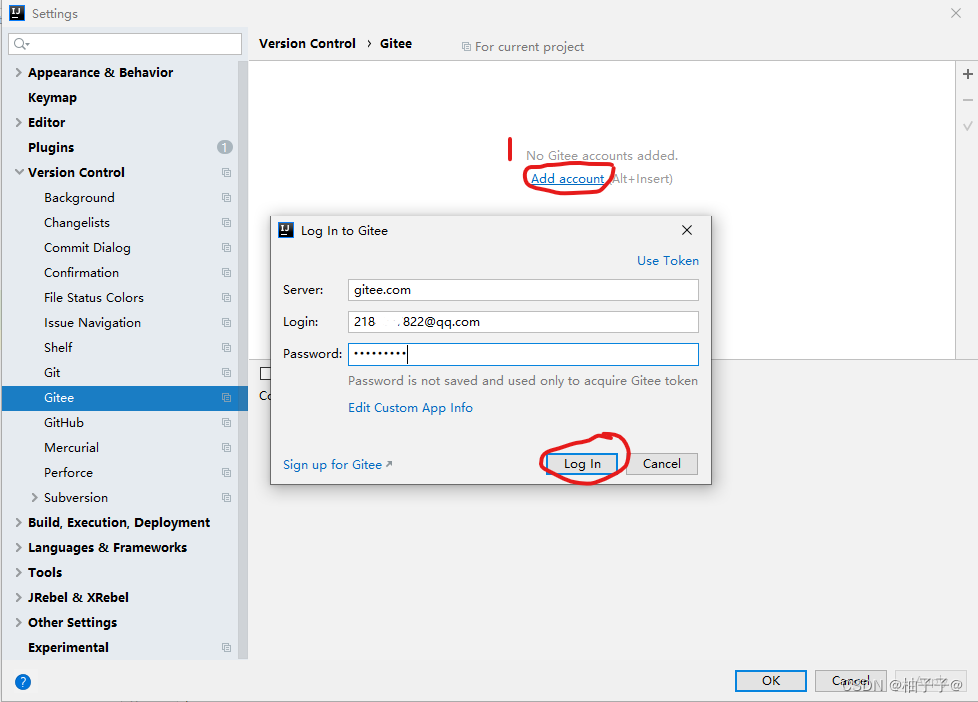
Task: Click the Password input field
Action: [523, 354]
